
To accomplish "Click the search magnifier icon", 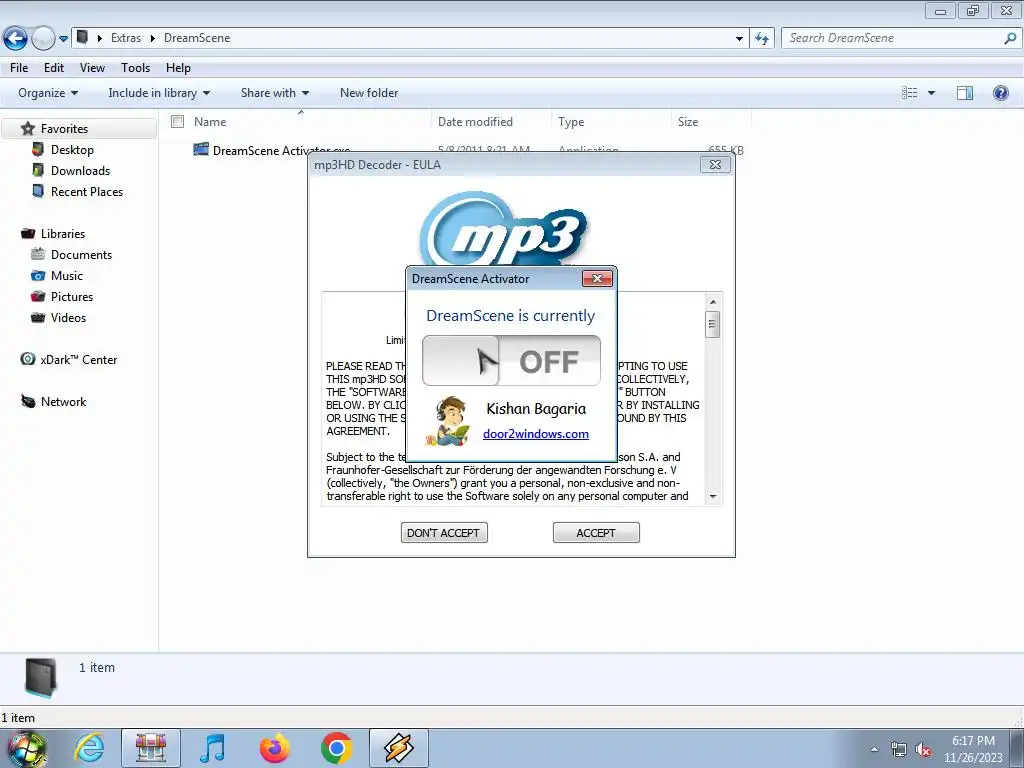I will pos(1010,38).
